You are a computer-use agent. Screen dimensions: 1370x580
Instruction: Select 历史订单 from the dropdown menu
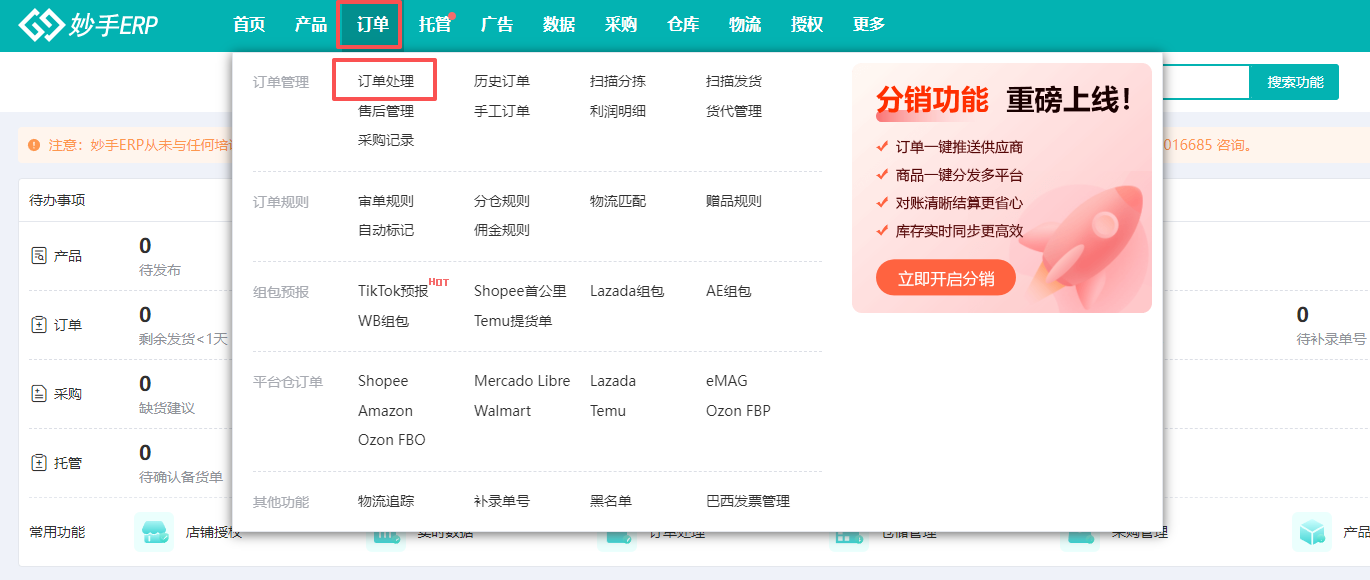point(501,81)
